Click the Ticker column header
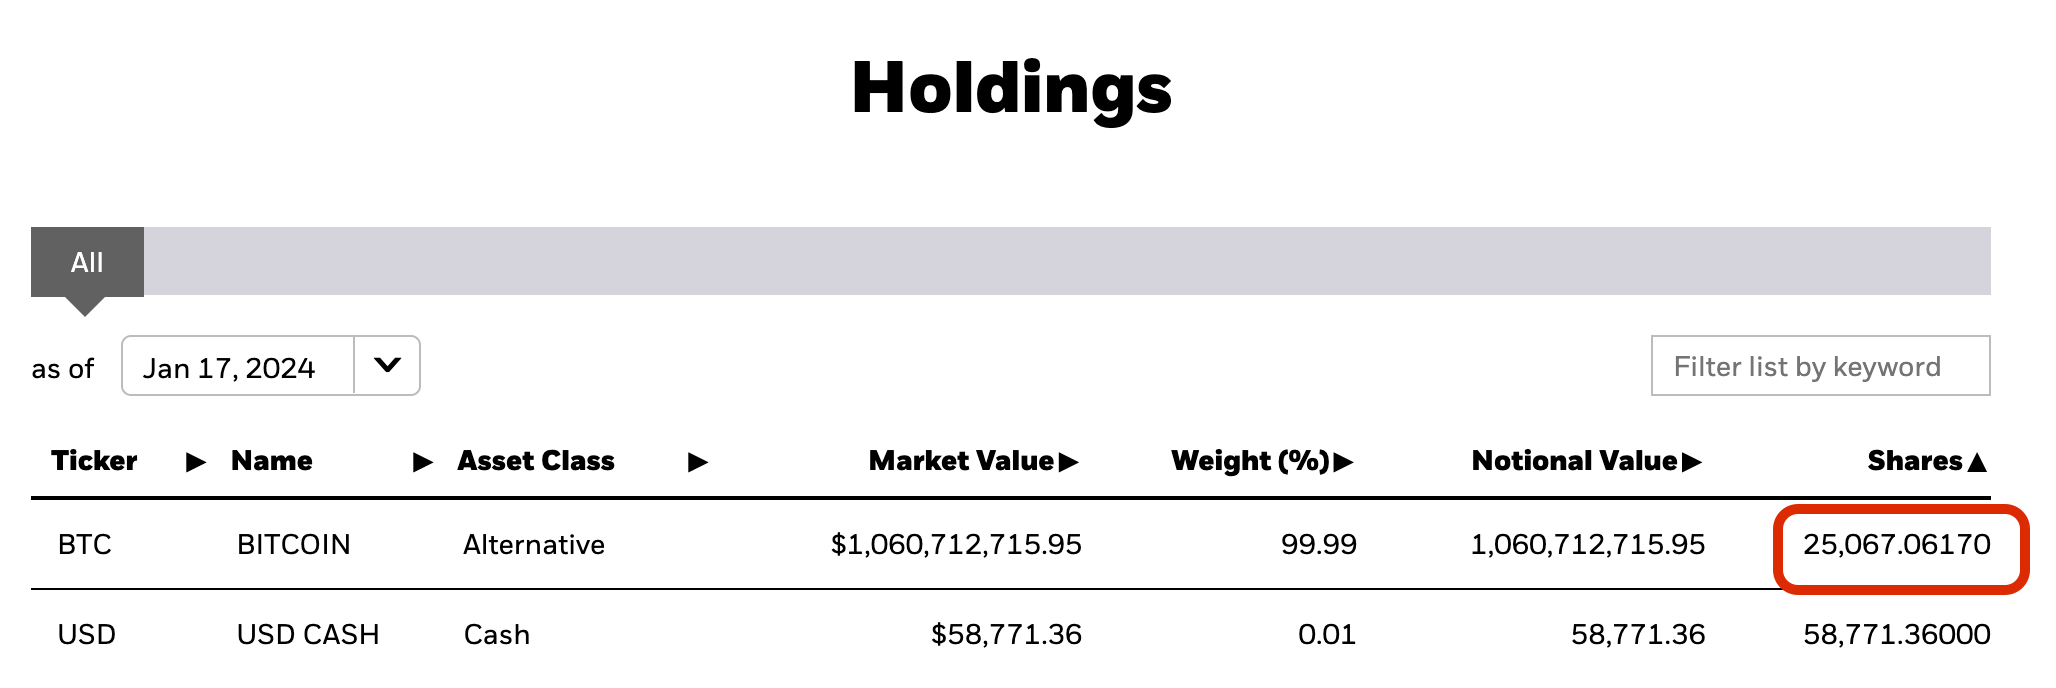 [94, 461]
